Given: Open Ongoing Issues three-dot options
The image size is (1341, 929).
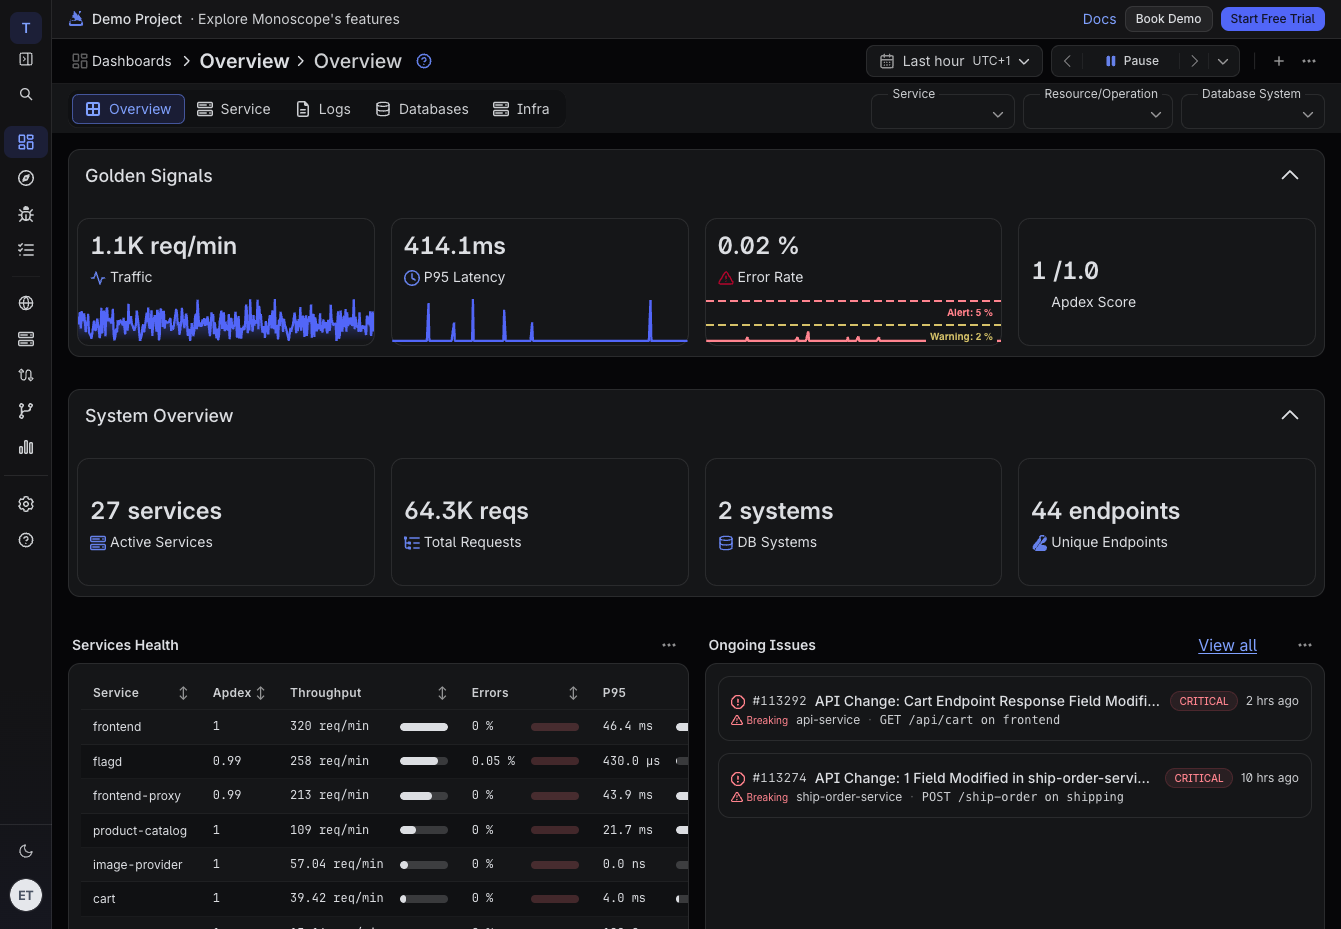Looking at the screenshot, I should [x=1305, y=645].
